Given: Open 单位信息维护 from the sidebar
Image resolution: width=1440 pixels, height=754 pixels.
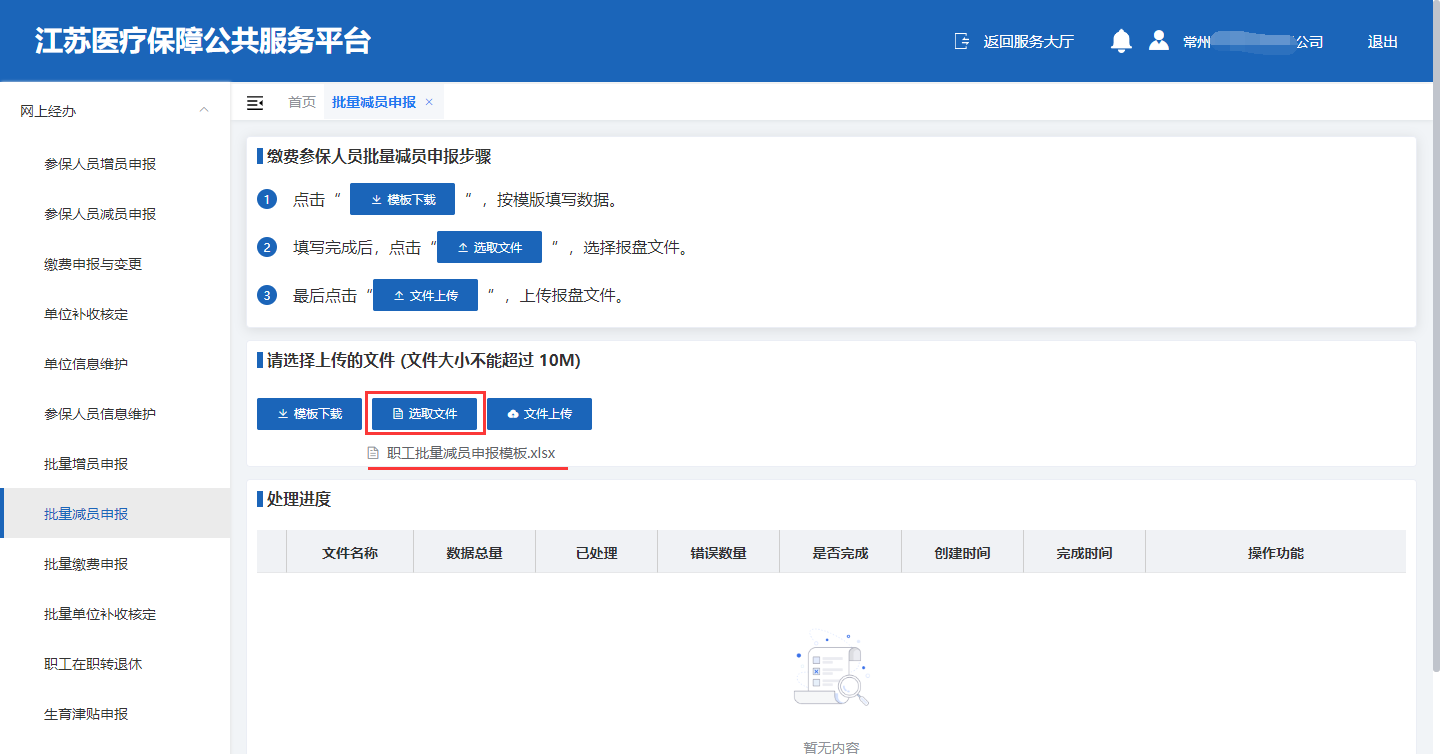Looking at the screenshot, I should [x=86, y=364].
